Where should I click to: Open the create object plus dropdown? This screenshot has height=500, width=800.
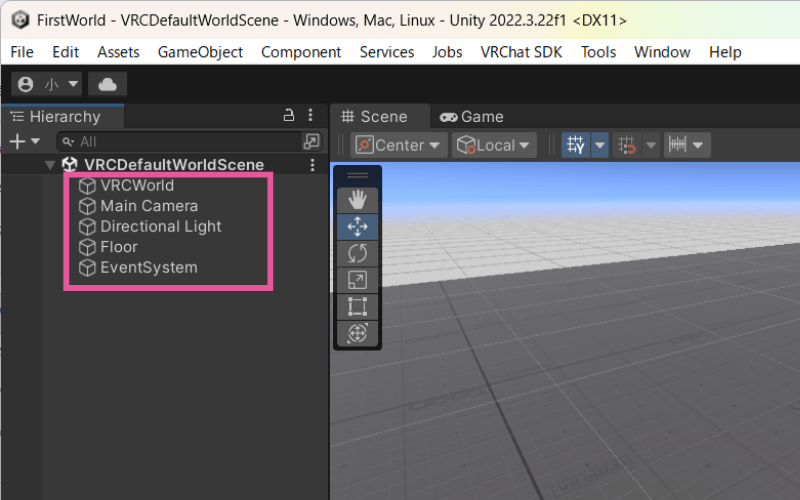click(24, 141)
